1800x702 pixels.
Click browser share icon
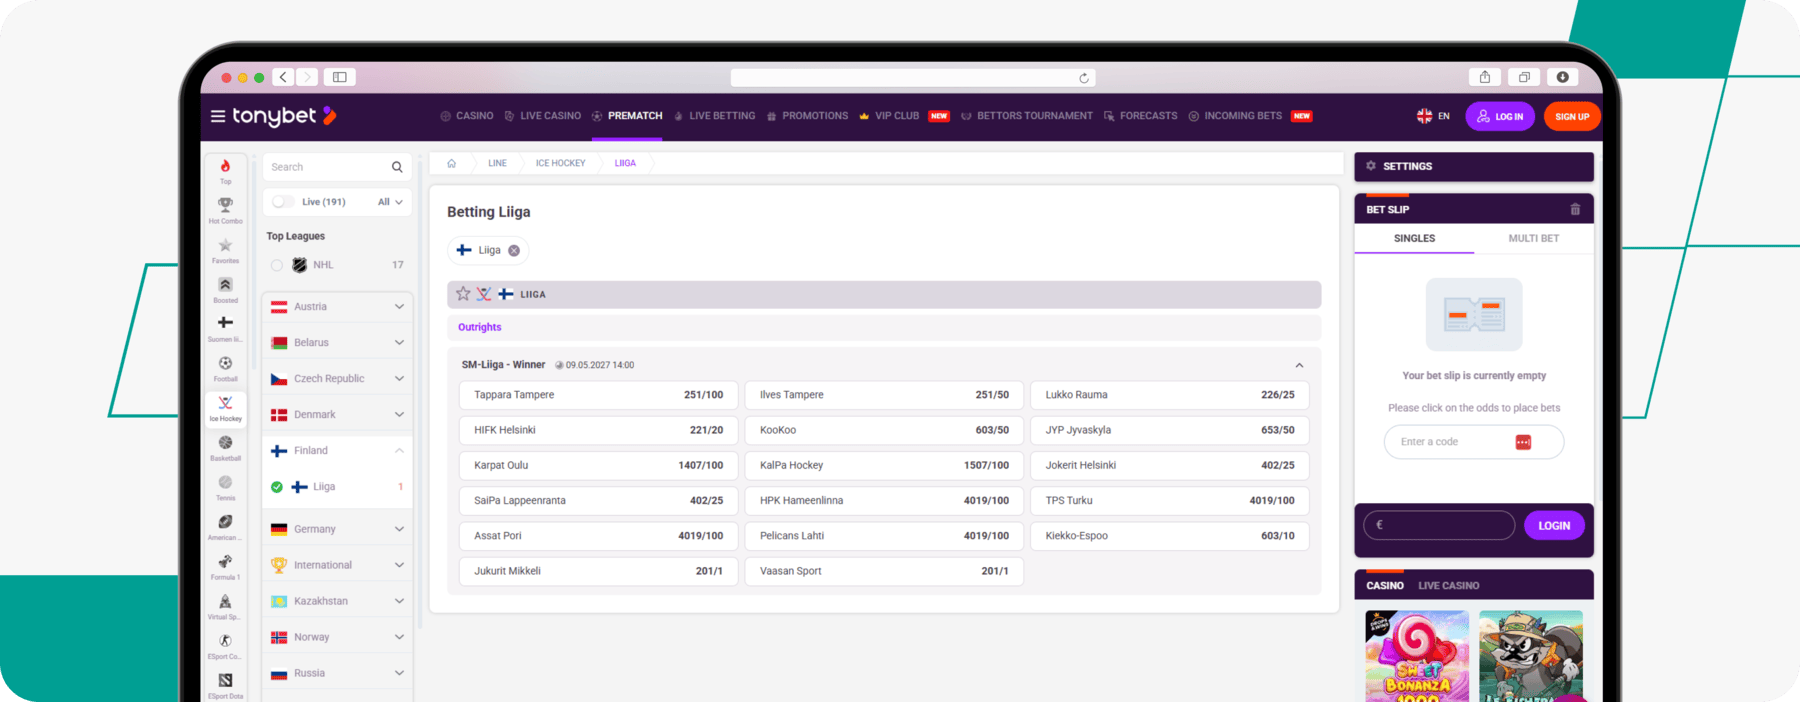1485,77
